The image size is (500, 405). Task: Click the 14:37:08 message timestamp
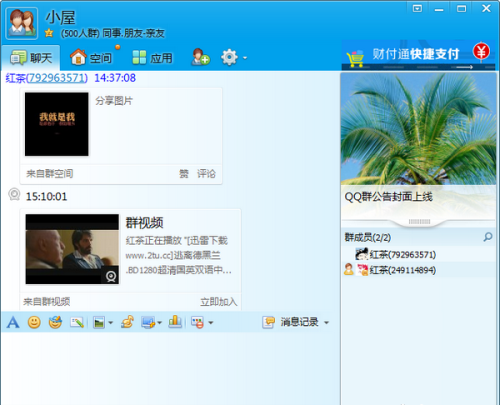coord(115,78)
